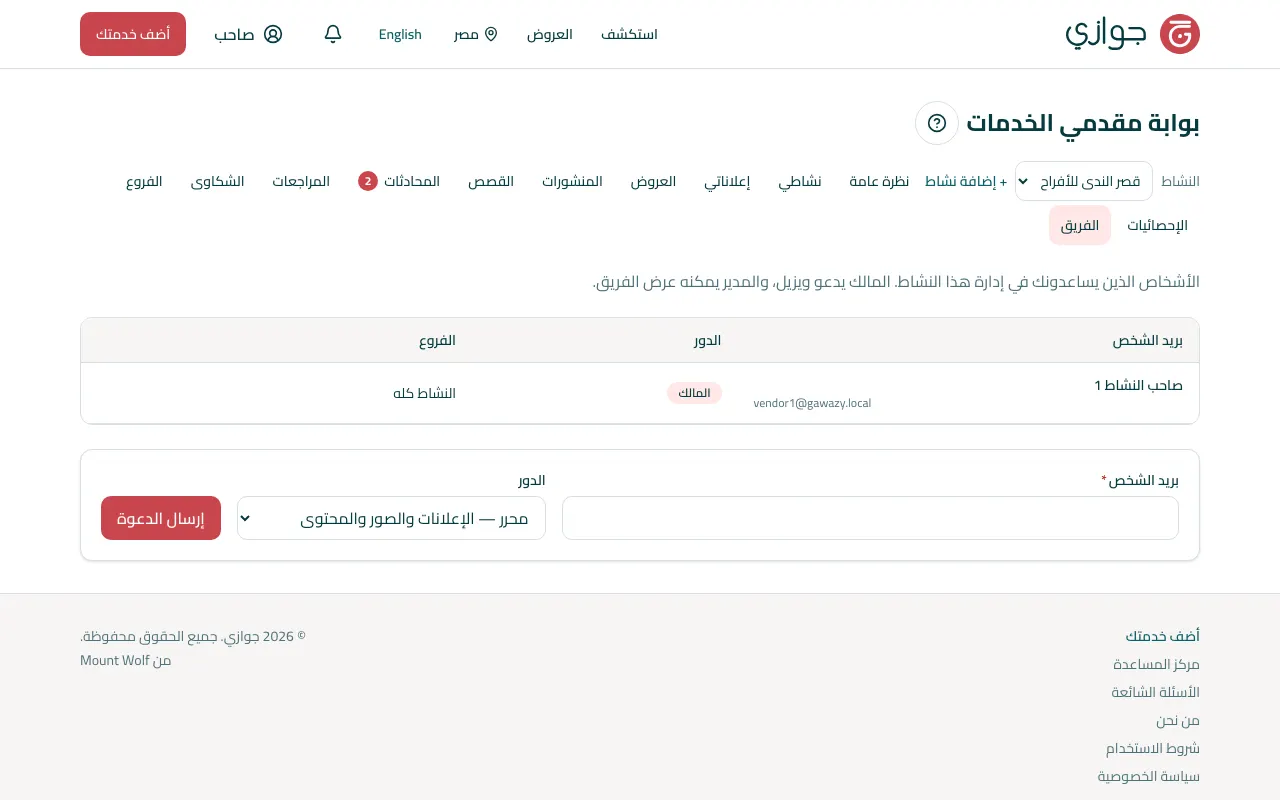Open العروض in the top navigation
Screen dimensions: 1280x800
coord(550,34)
